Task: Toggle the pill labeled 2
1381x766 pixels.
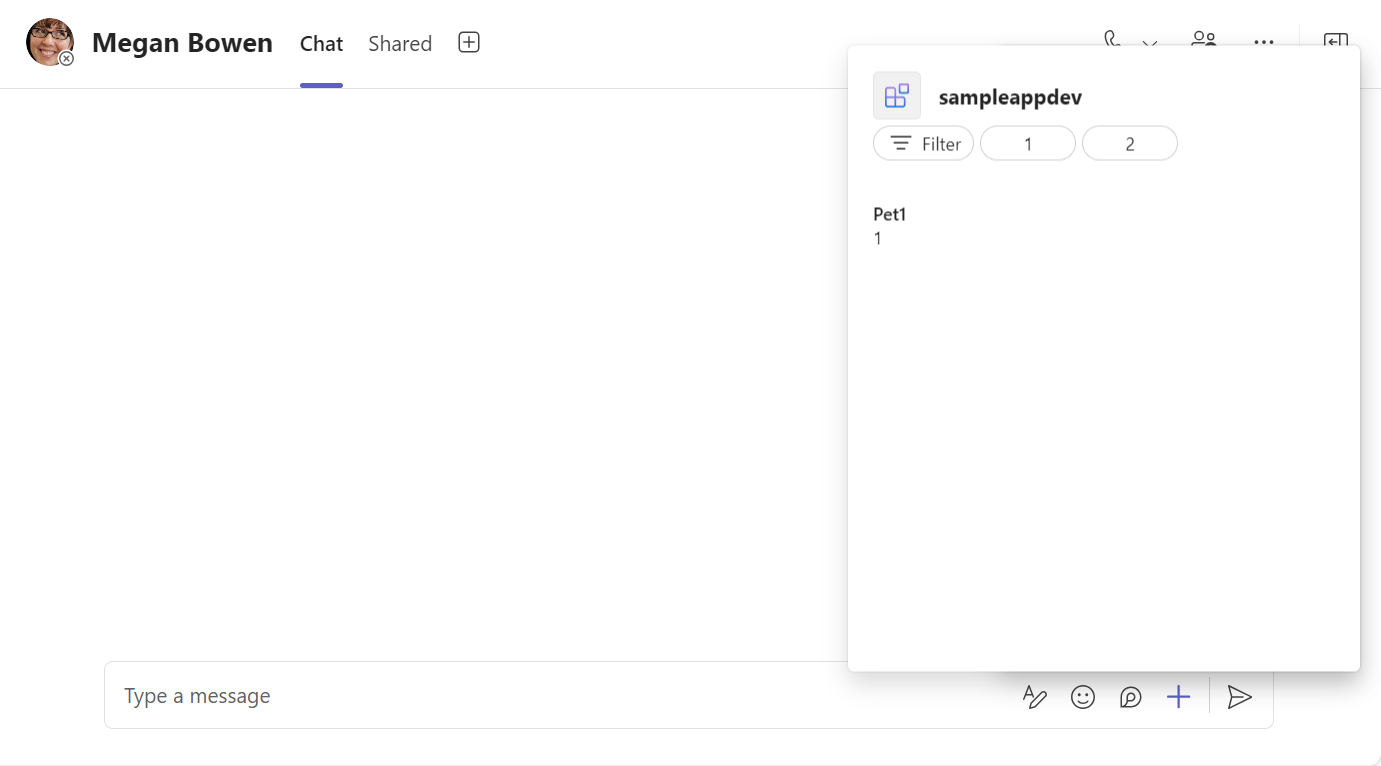Action: click(x=1130, y=143)
